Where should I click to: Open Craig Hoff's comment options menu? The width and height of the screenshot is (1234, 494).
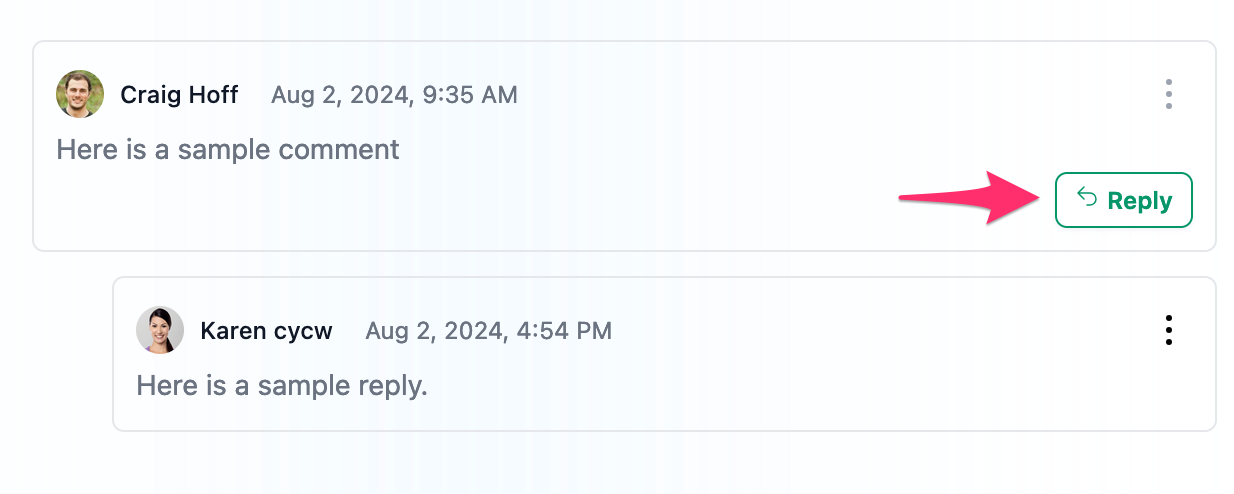coord(1168,94)
